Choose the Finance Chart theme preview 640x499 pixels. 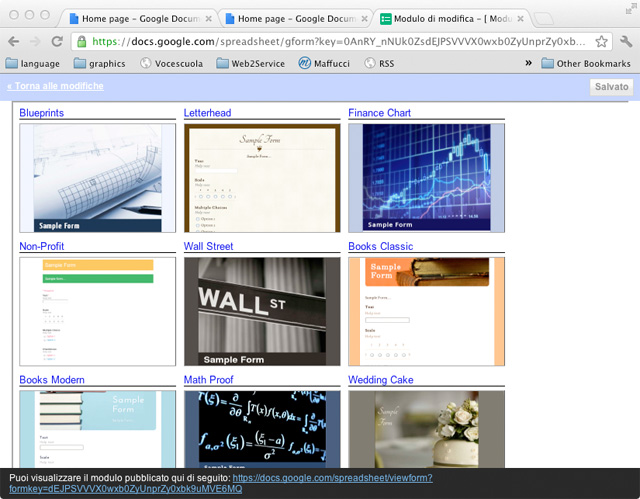pyautogui.click(x=426, y=177)
